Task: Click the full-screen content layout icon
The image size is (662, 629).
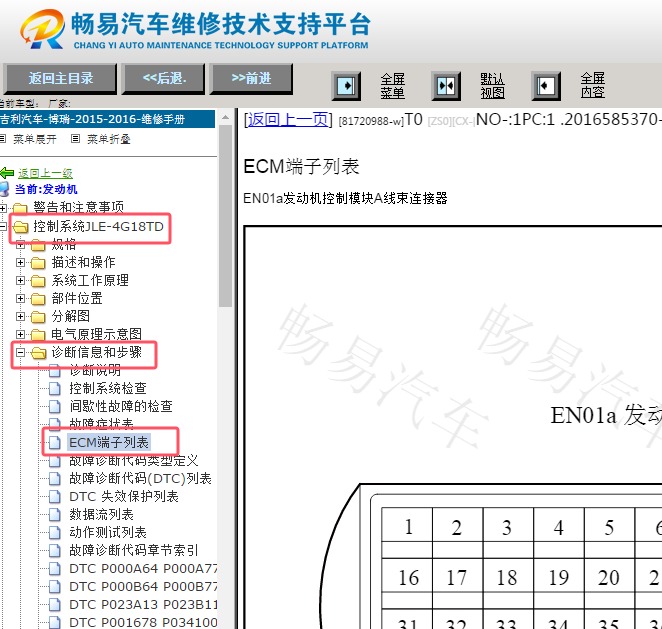Action: click(x=546, y=86)
